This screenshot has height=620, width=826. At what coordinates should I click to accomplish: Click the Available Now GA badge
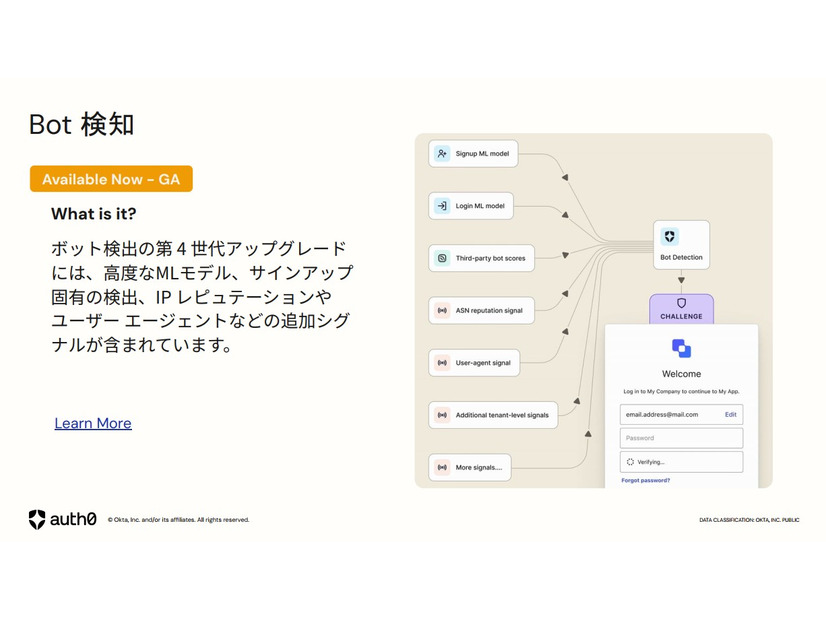(111, 178)
